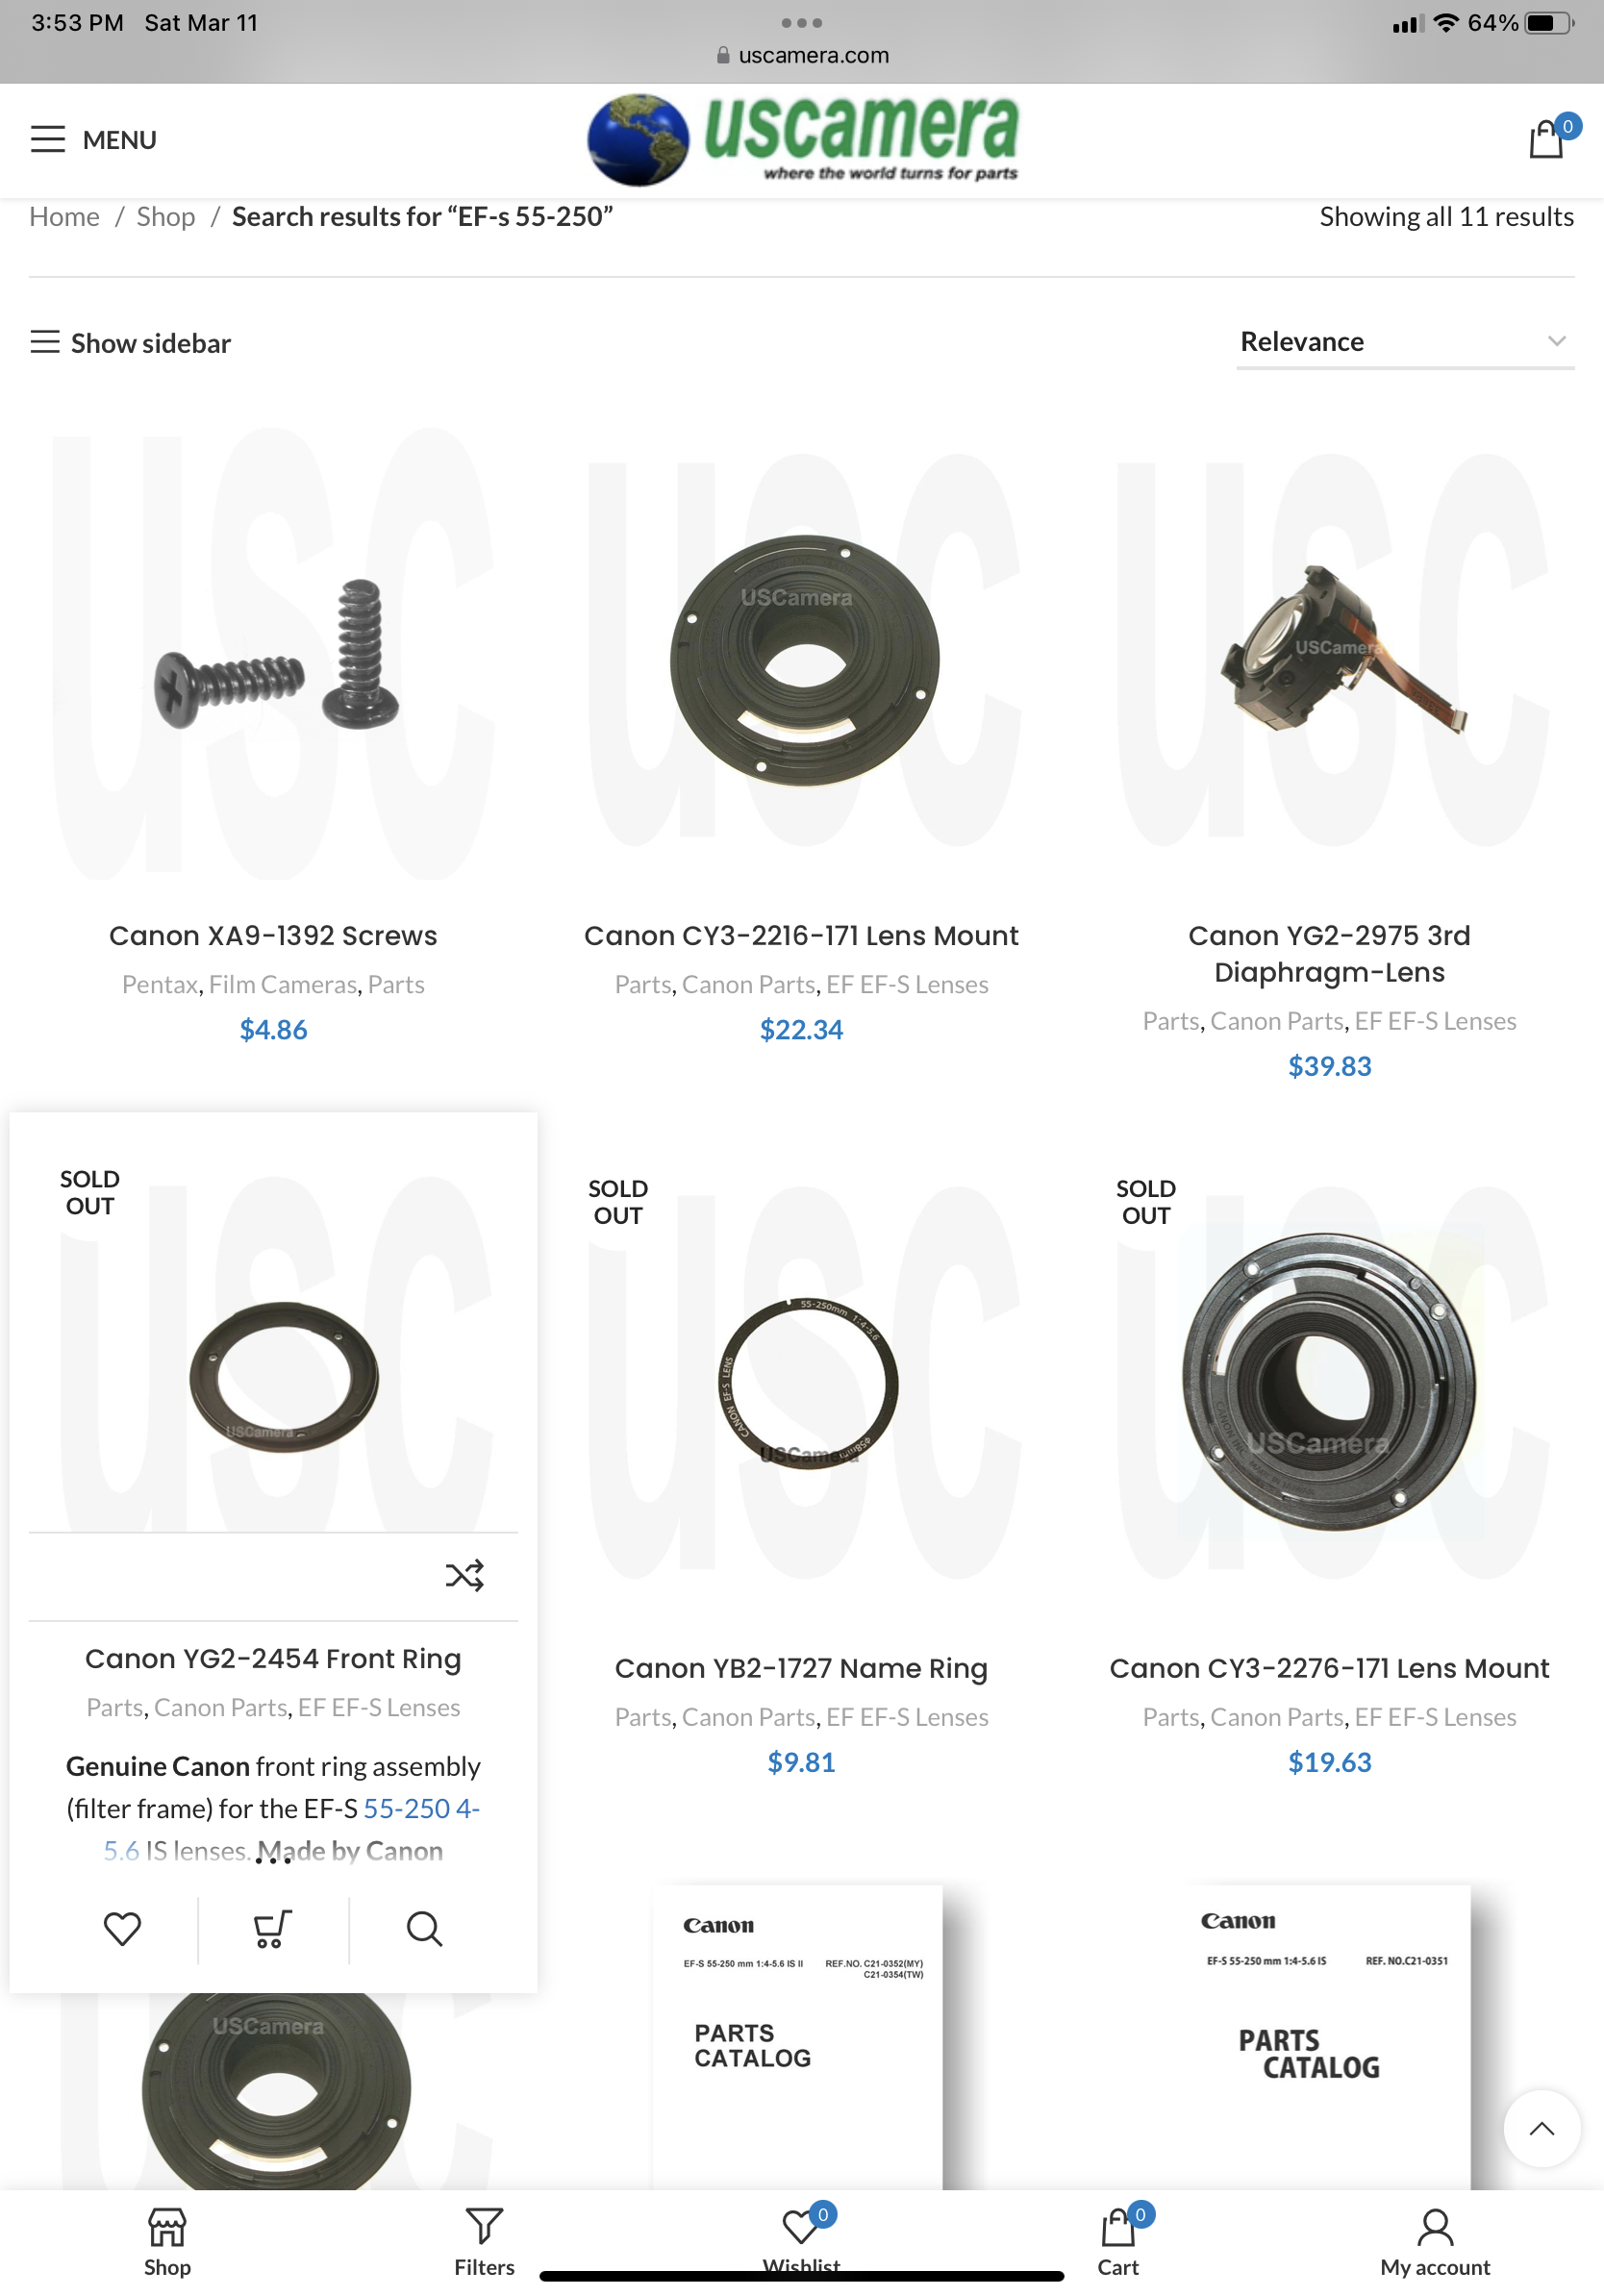Open quick view magnifier on Front Ring card
Image resolution: width=1604 pixels, height=2296 pixels.
pyautogui.click(x=424, y=1928)
